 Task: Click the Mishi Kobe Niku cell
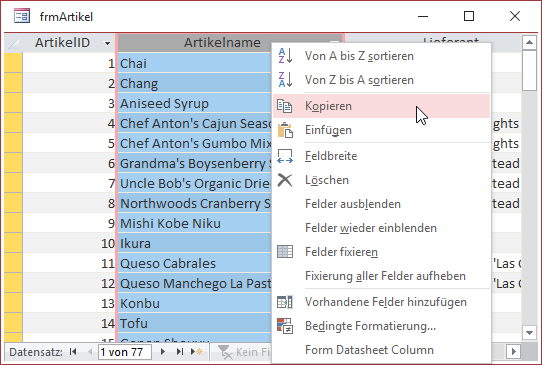point(195,223)
